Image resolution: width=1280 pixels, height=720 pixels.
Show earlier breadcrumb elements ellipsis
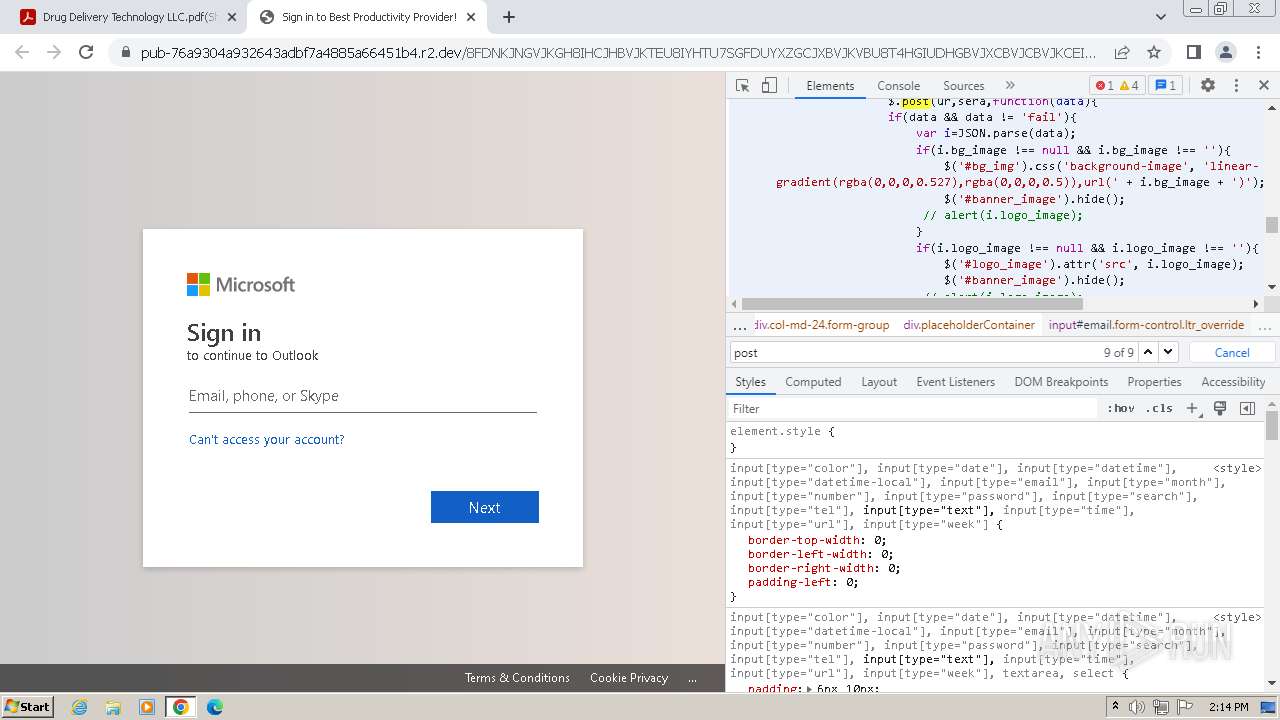pos(740,325)
